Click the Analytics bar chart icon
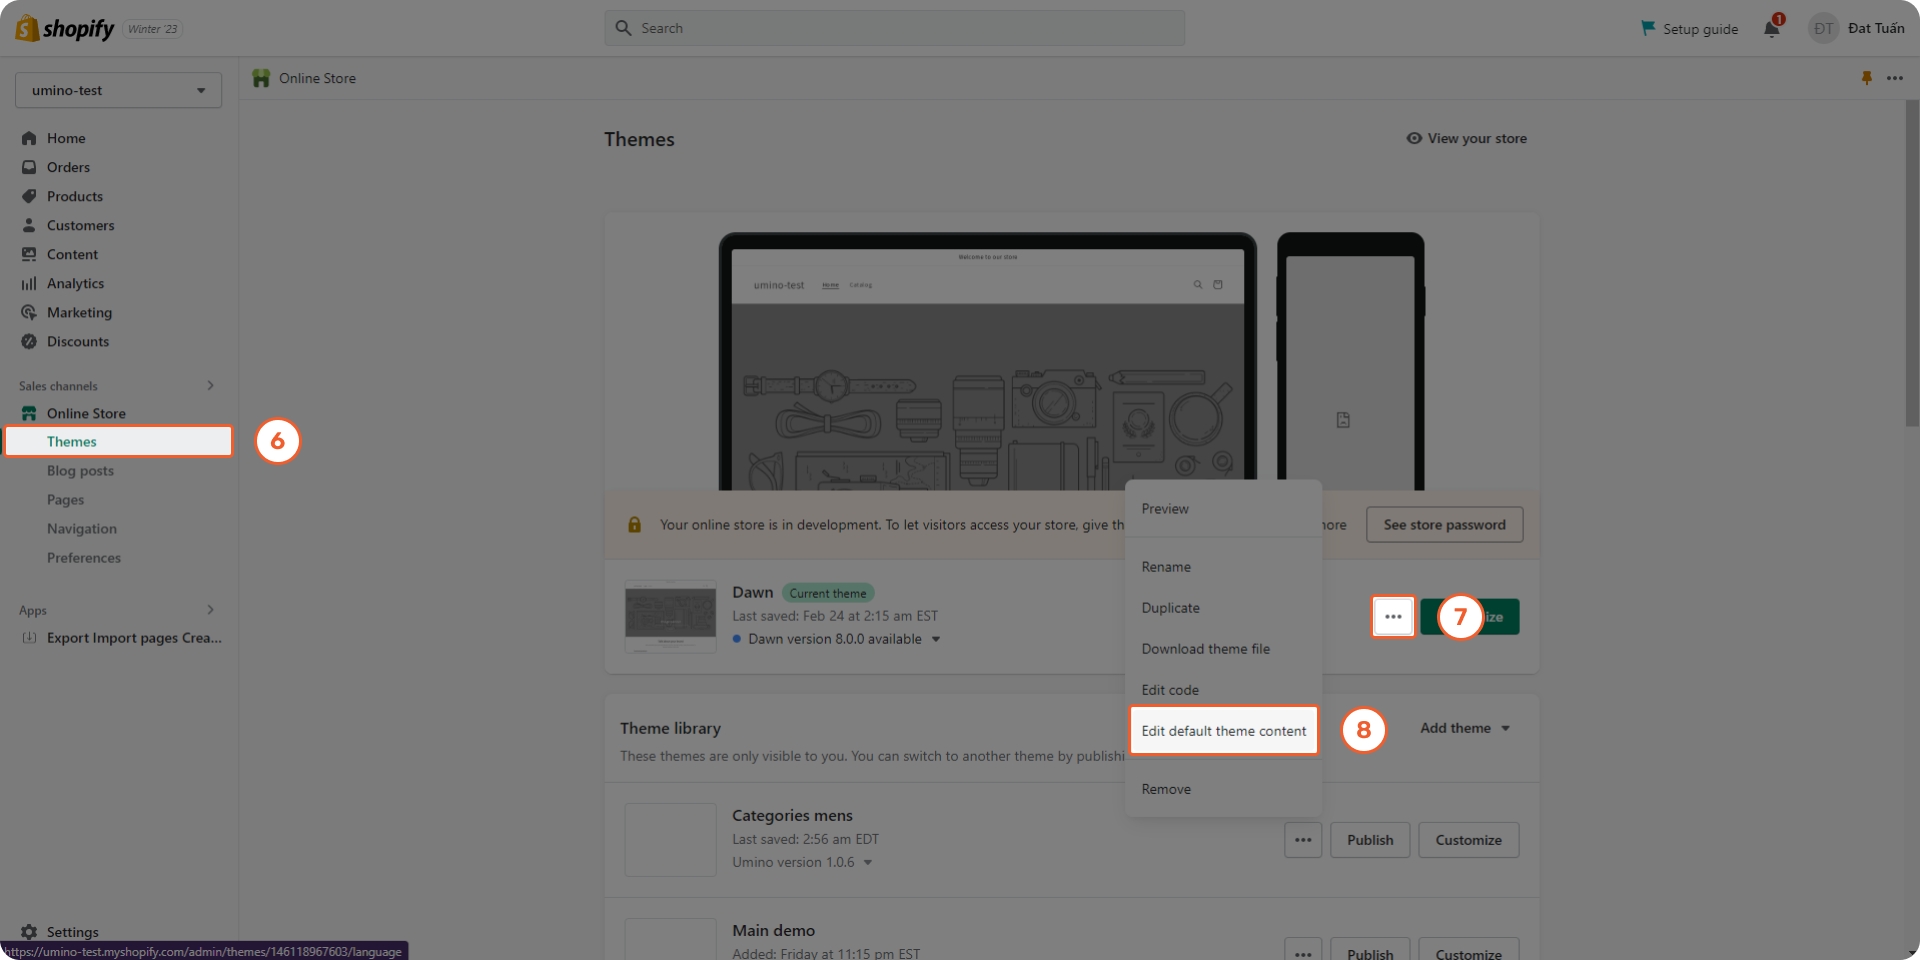Screen dimensions: 1920x960 pos(29,284)
